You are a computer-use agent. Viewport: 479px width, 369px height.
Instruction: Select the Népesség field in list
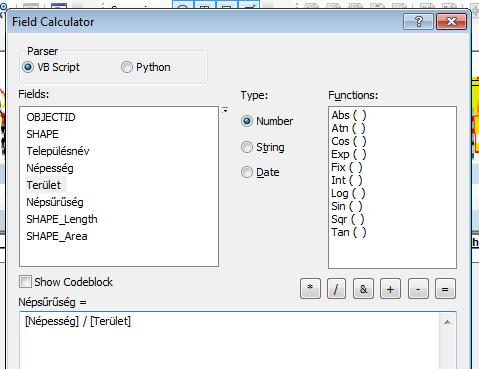pos(50,168)
